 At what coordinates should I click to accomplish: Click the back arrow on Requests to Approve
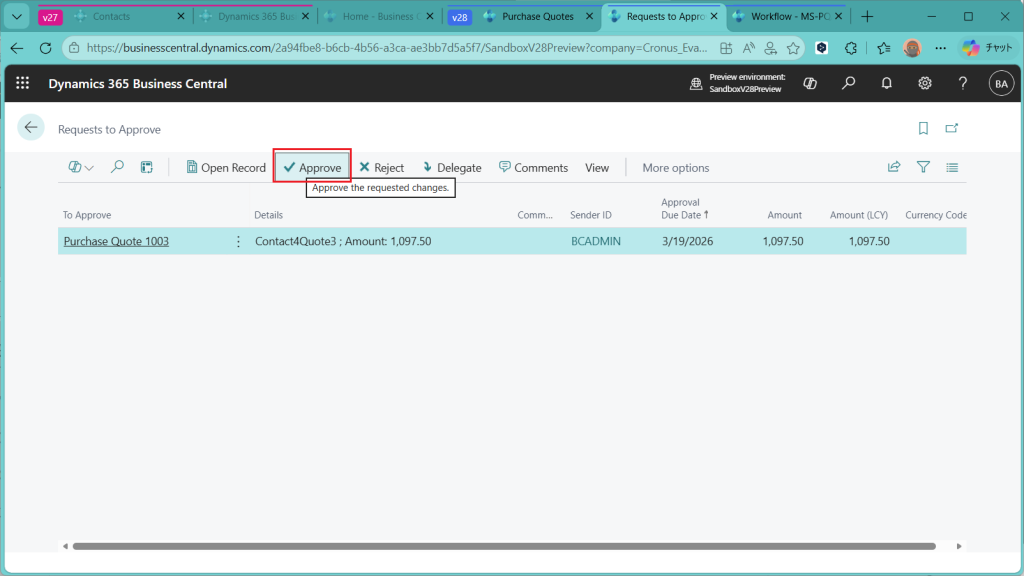31,127
